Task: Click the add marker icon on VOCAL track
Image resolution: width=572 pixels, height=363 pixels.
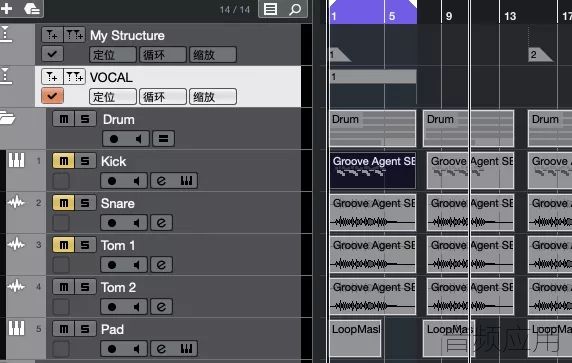Action: tap(53, 77)
